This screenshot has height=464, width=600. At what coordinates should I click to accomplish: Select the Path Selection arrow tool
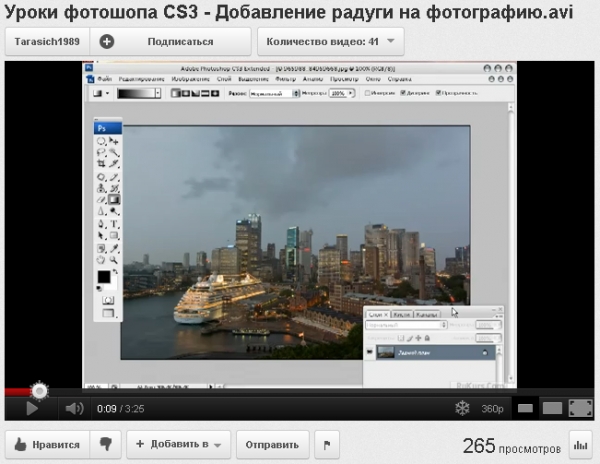(x=101, y=236)
